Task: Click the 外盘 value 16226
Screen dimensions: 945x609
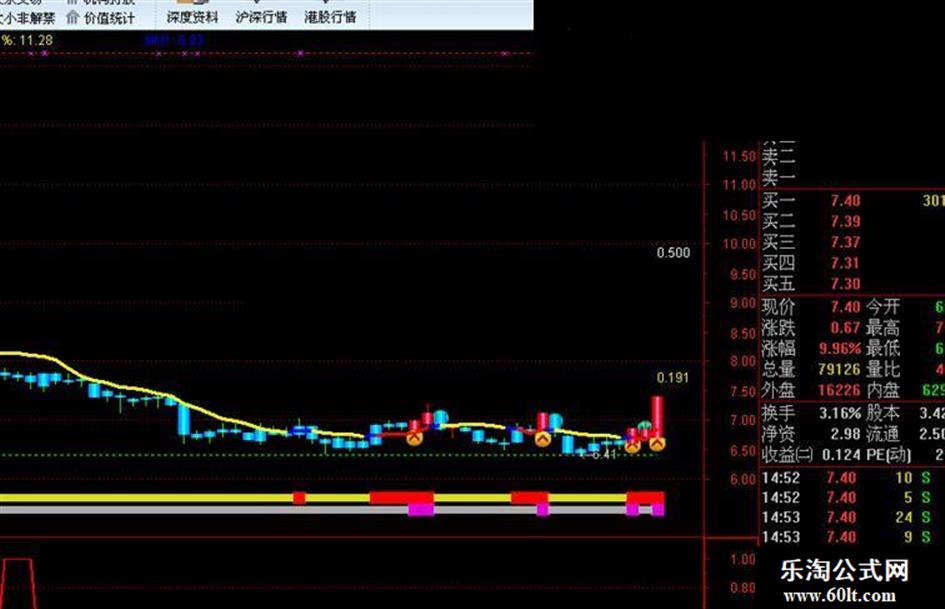Action: 840,390
